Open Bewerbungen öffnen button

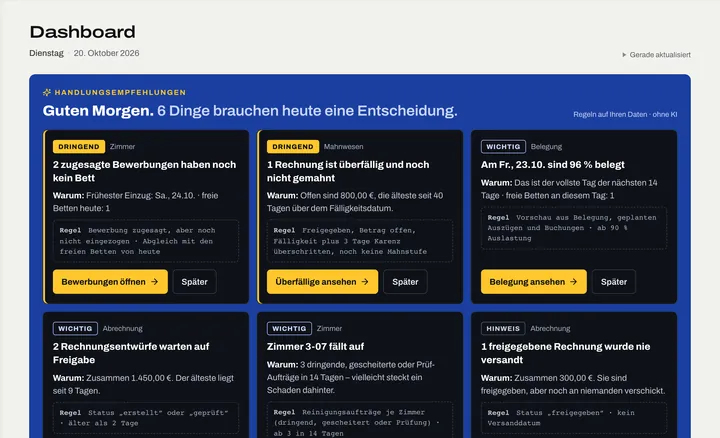110,281
